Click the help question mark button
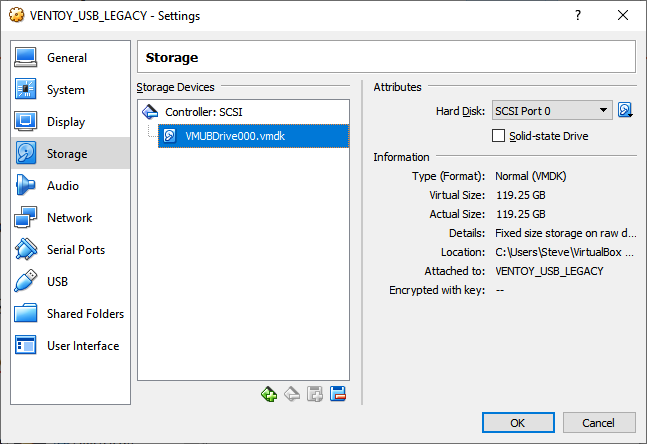The width and height of the screenshot is (647, 444). (578, 16)
